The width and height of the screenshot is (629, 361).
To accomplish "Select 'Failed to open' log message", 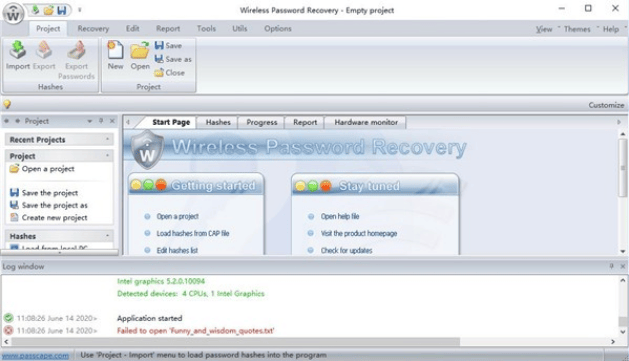I will click(x=195, y=331).
